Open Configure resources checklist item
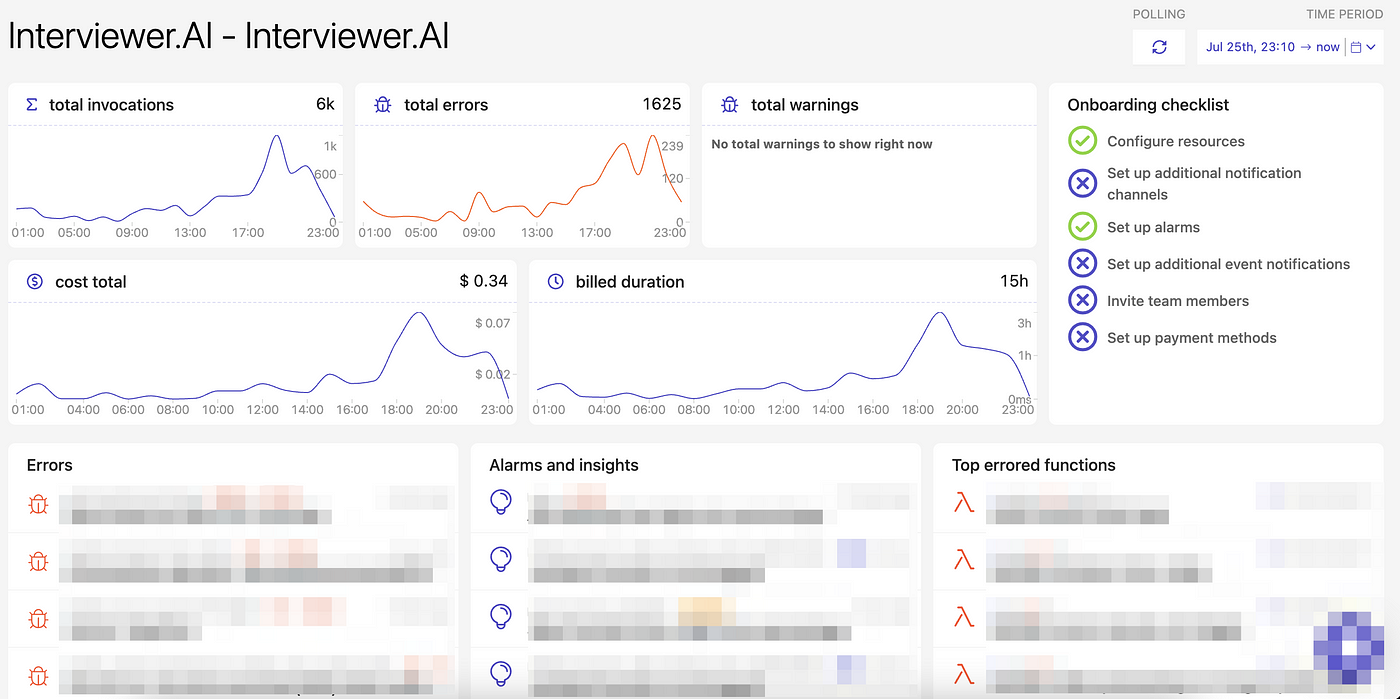 pos(1176,141)
